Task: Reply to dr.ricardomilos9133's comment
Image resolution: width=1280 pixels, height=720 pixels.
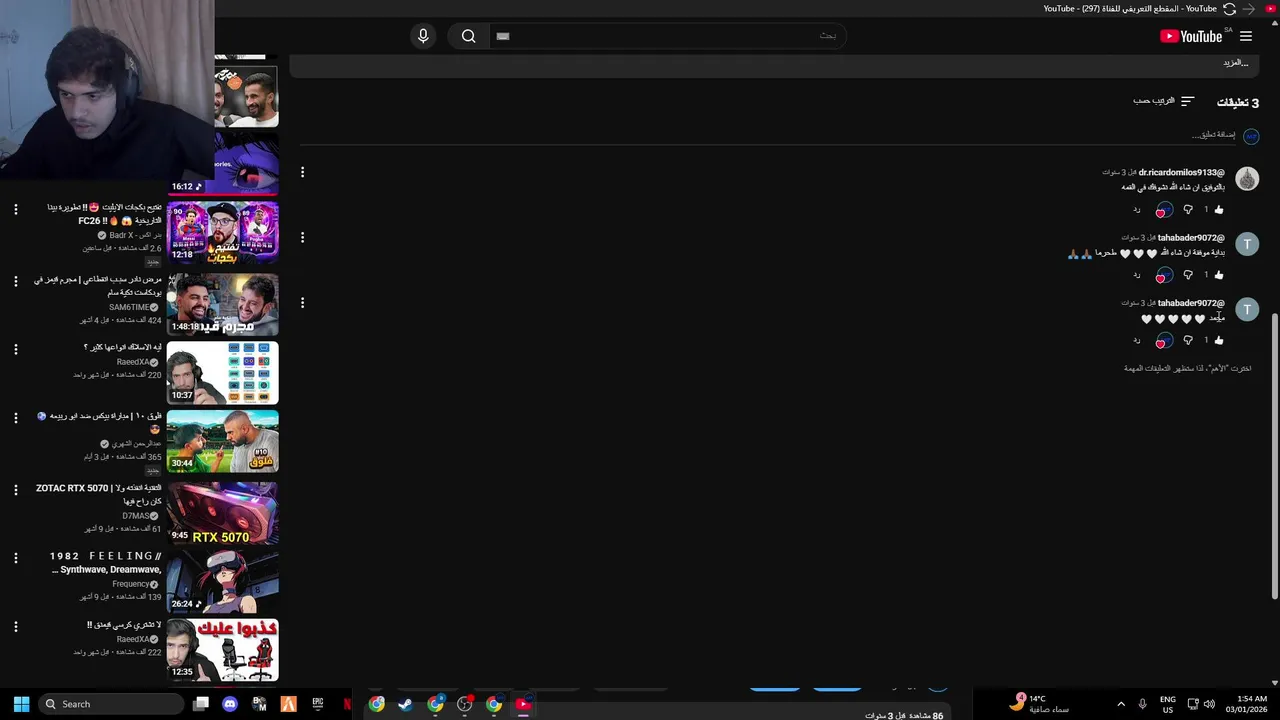Action: (x=1137, y=209)
